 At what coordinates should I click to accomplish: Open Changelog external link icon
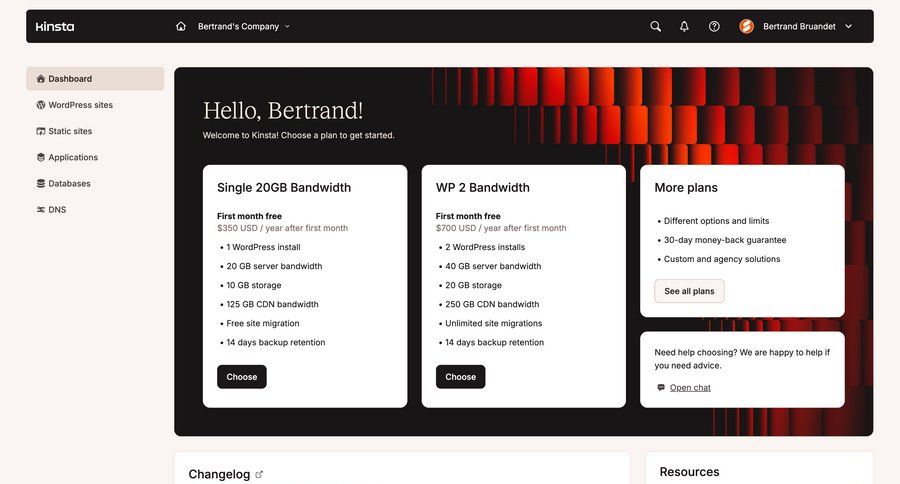[260, 474]
